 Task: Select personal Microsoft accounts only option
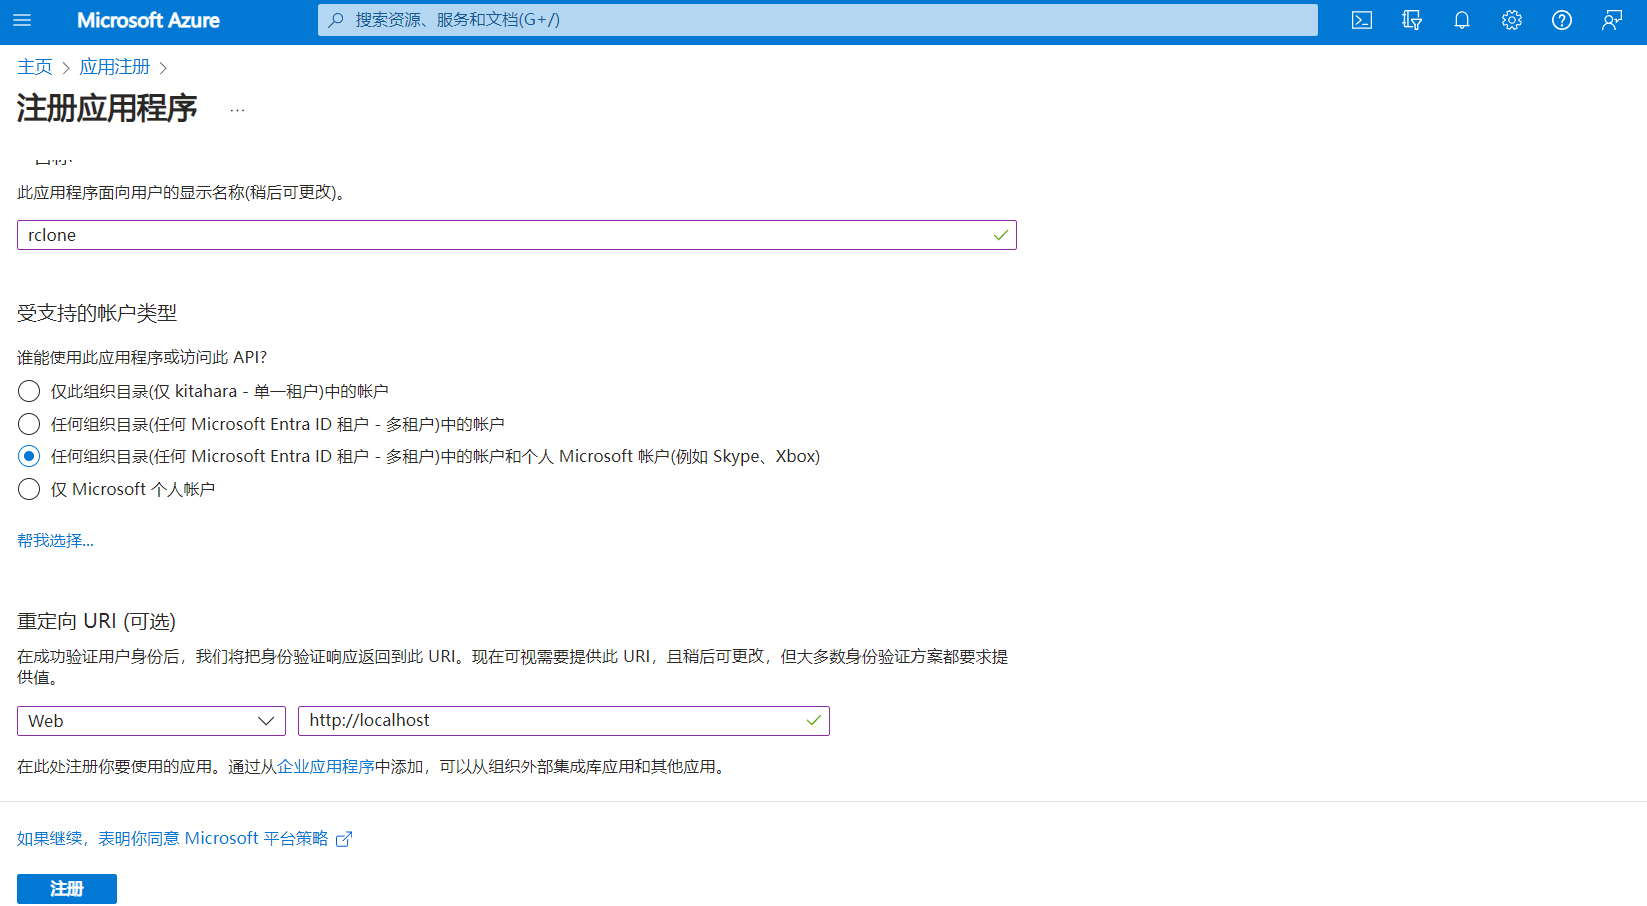pyautogui.click(x=29, y=489)
